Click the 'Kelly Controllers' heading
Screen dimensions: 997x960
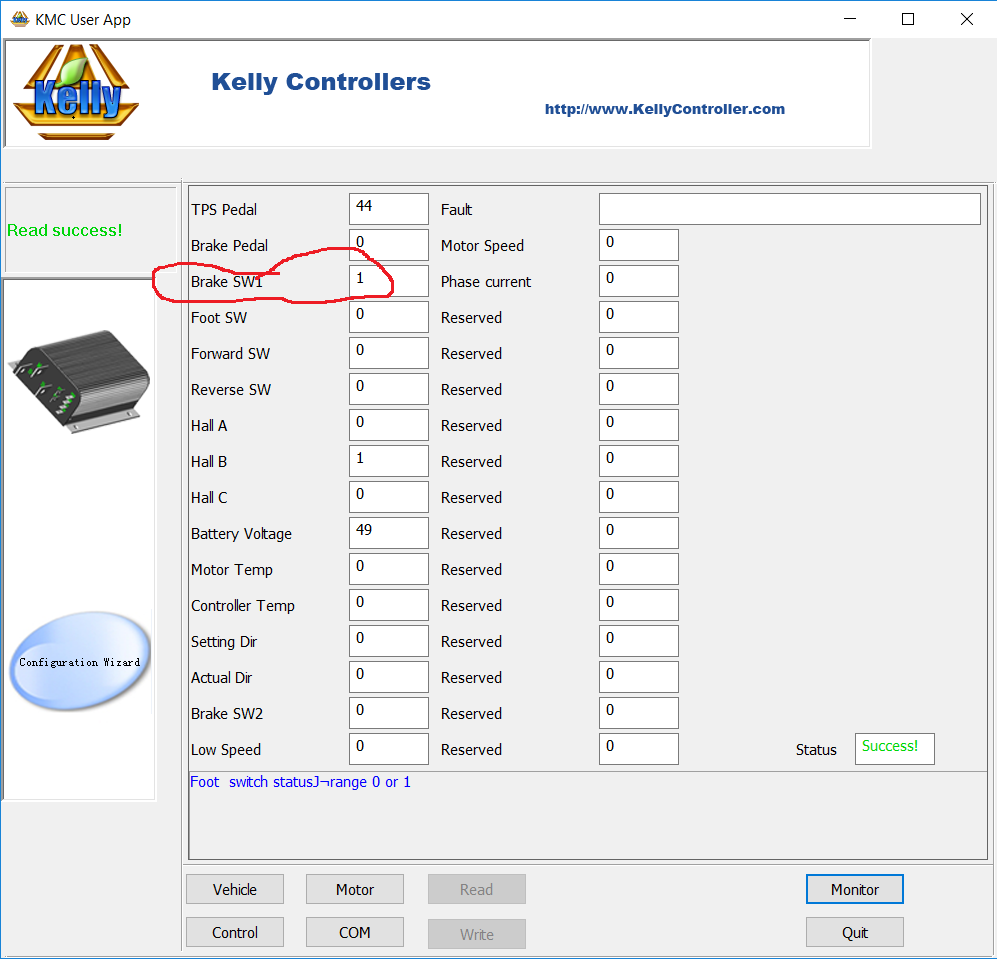point(321,82)
